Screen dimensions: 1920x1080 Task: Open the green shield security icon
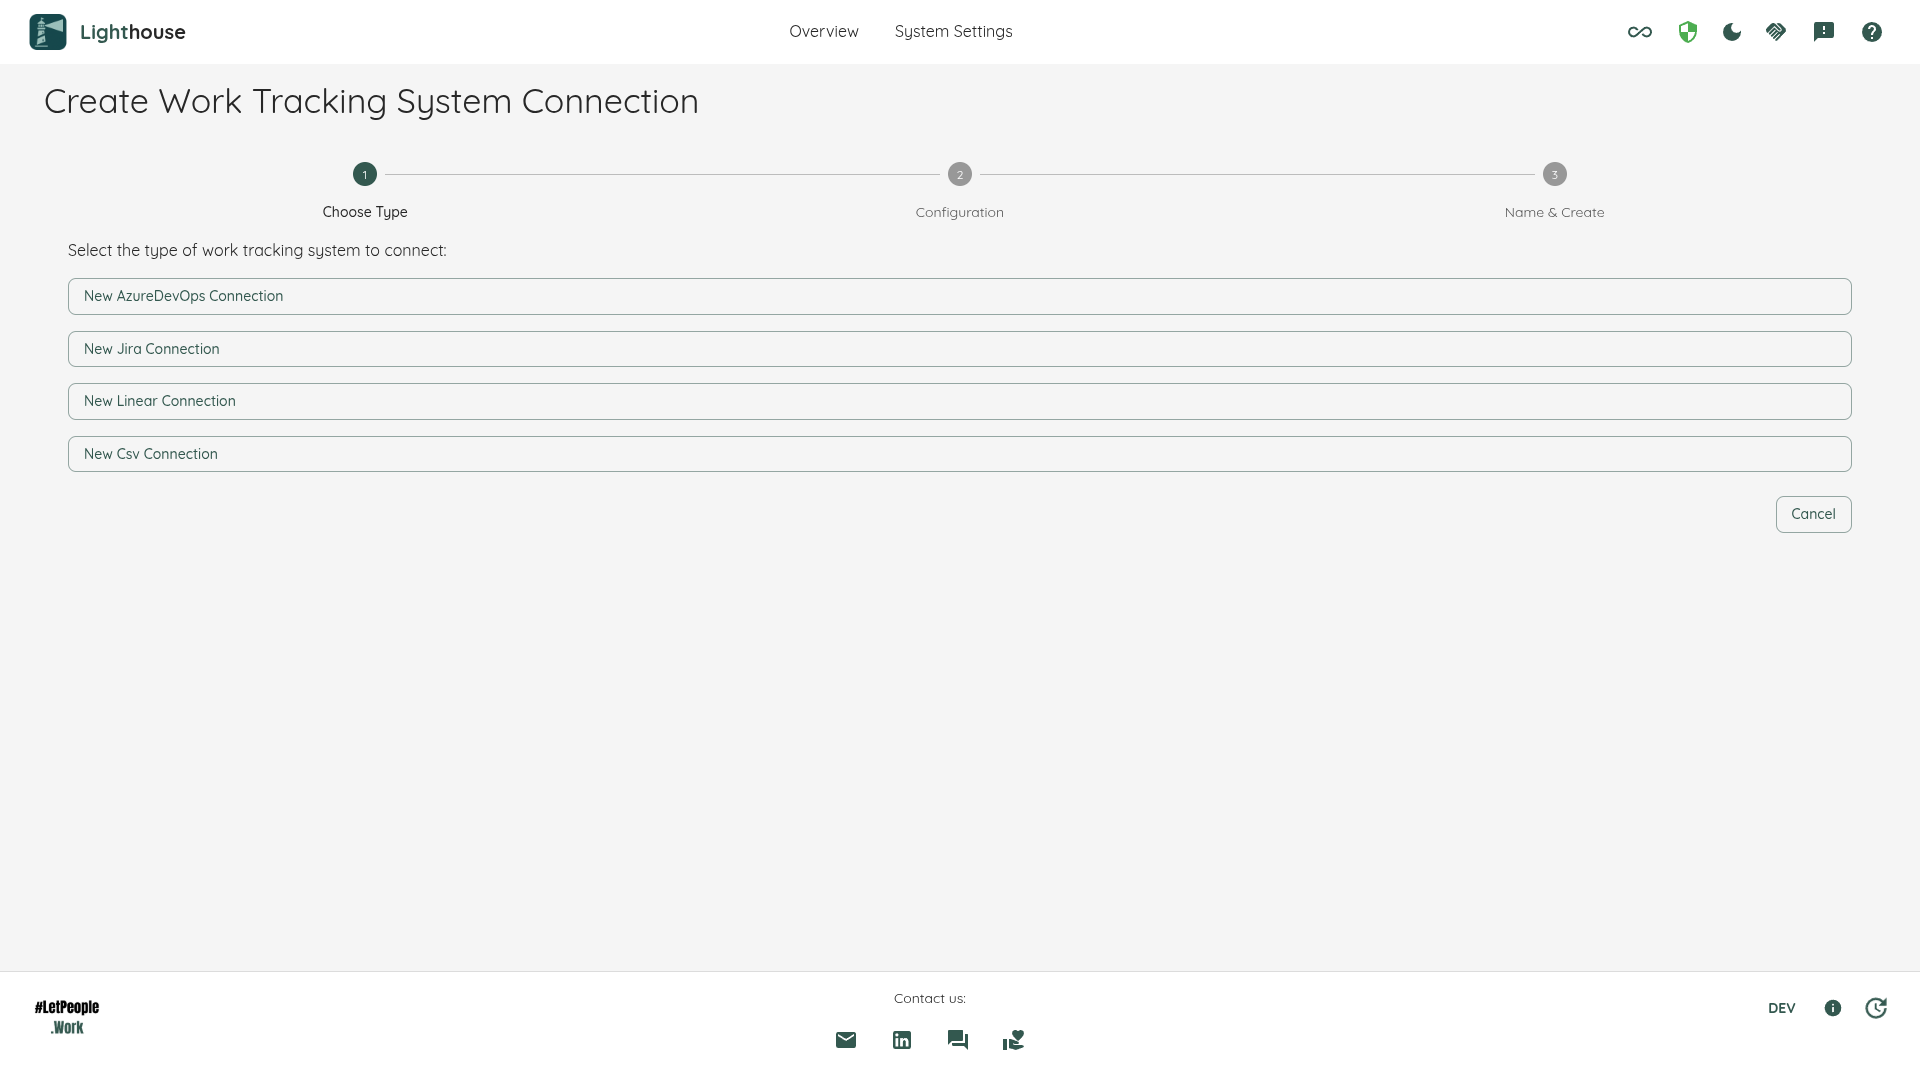click(x=1686, y=31)
